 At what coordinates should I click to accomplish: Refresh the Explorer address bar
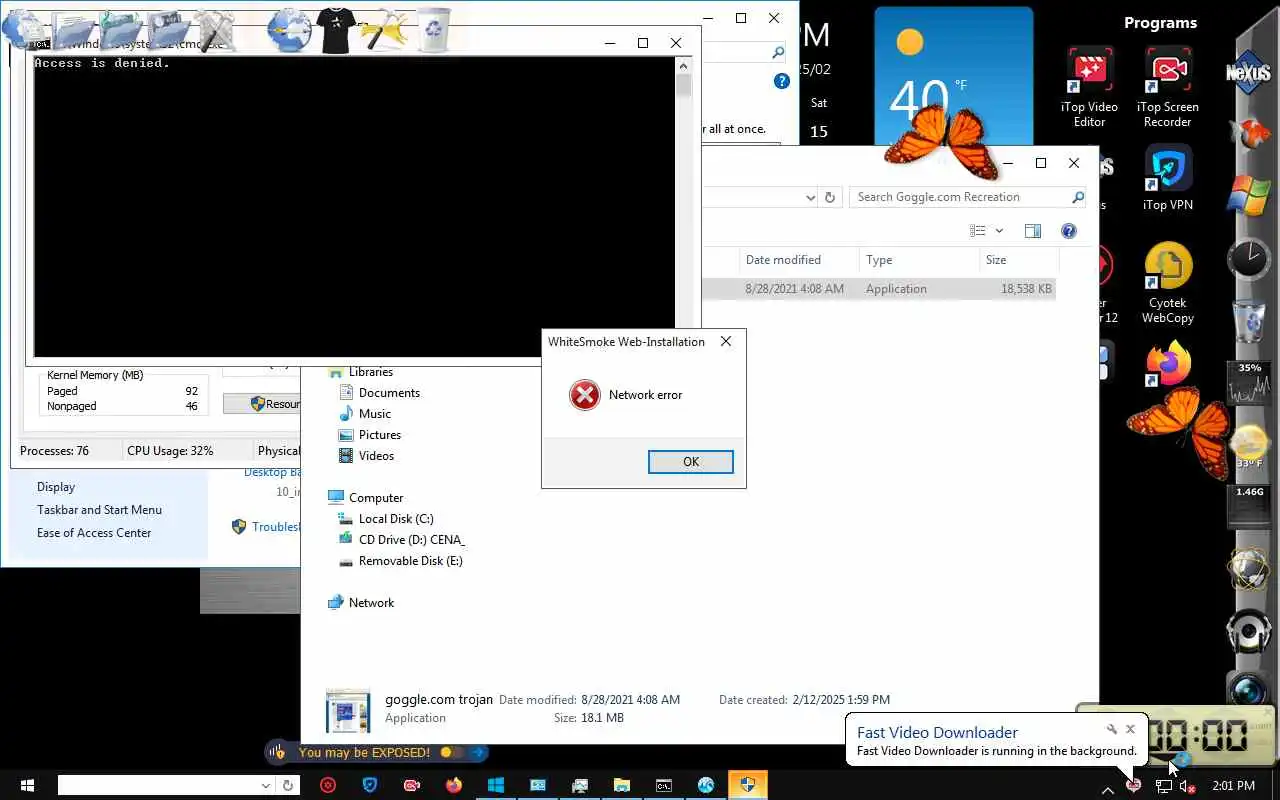point(829,197)
